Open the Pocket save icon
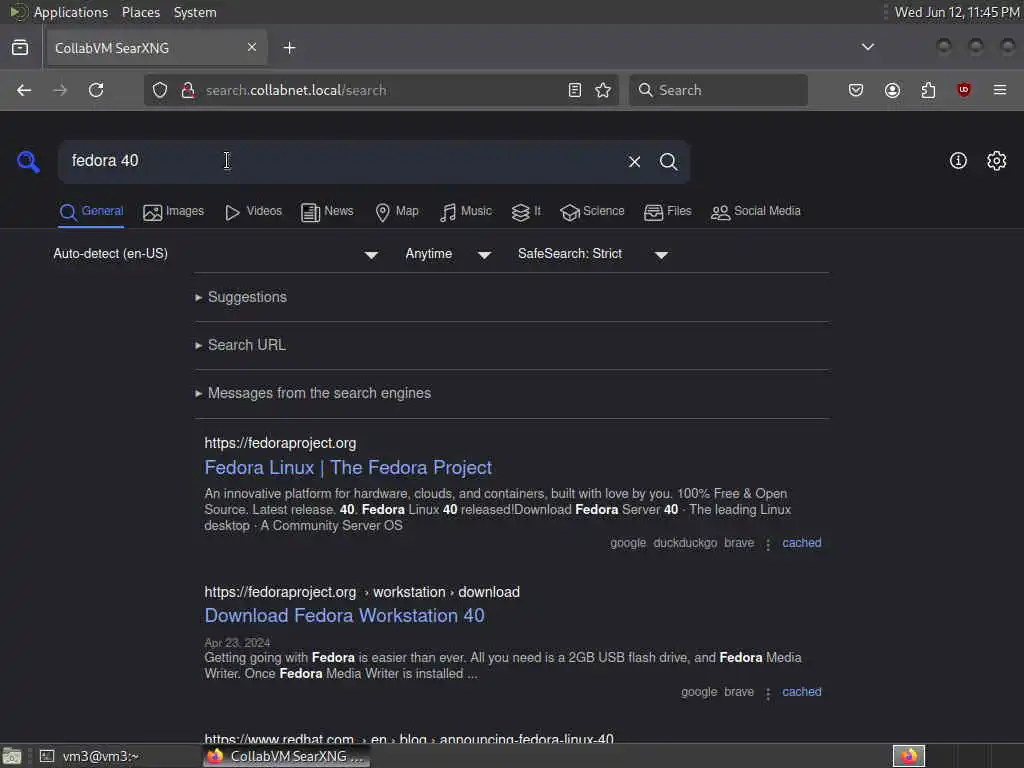Image resolution: width=1024 pixels, height=768 pixels. tap(856, 90)
